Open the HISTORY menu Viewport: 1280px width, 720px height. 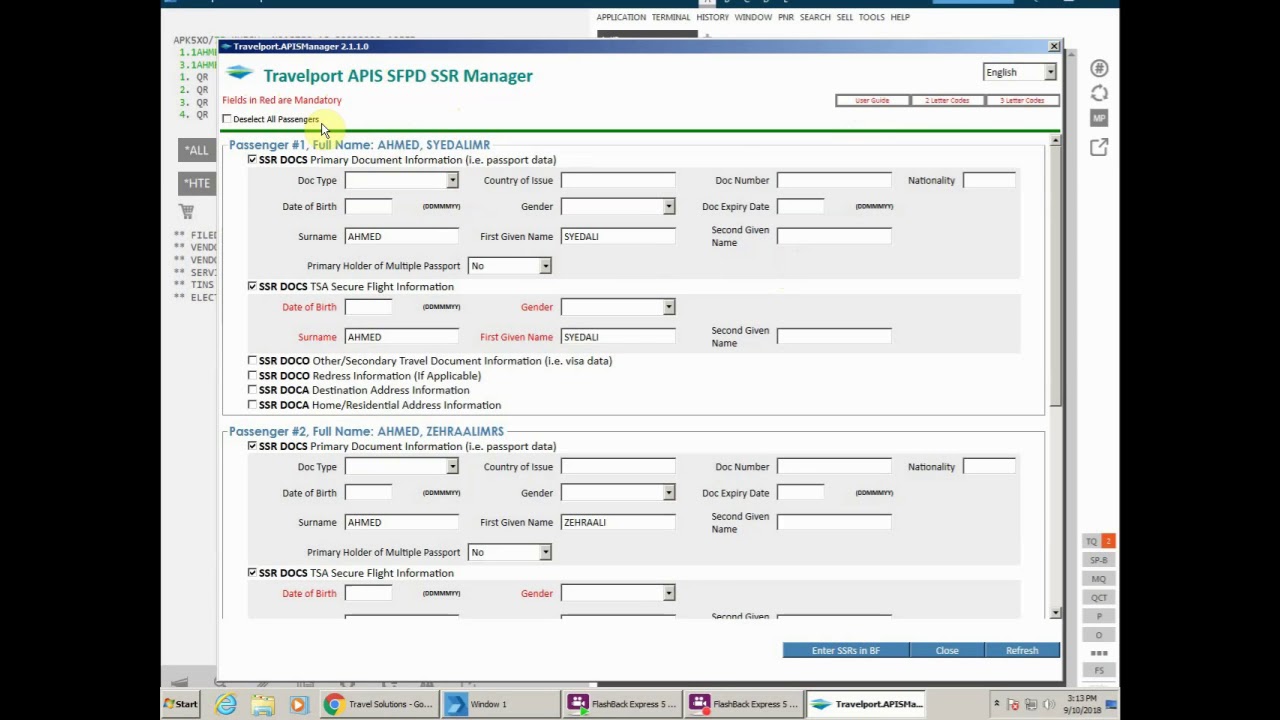coord(712,17)
